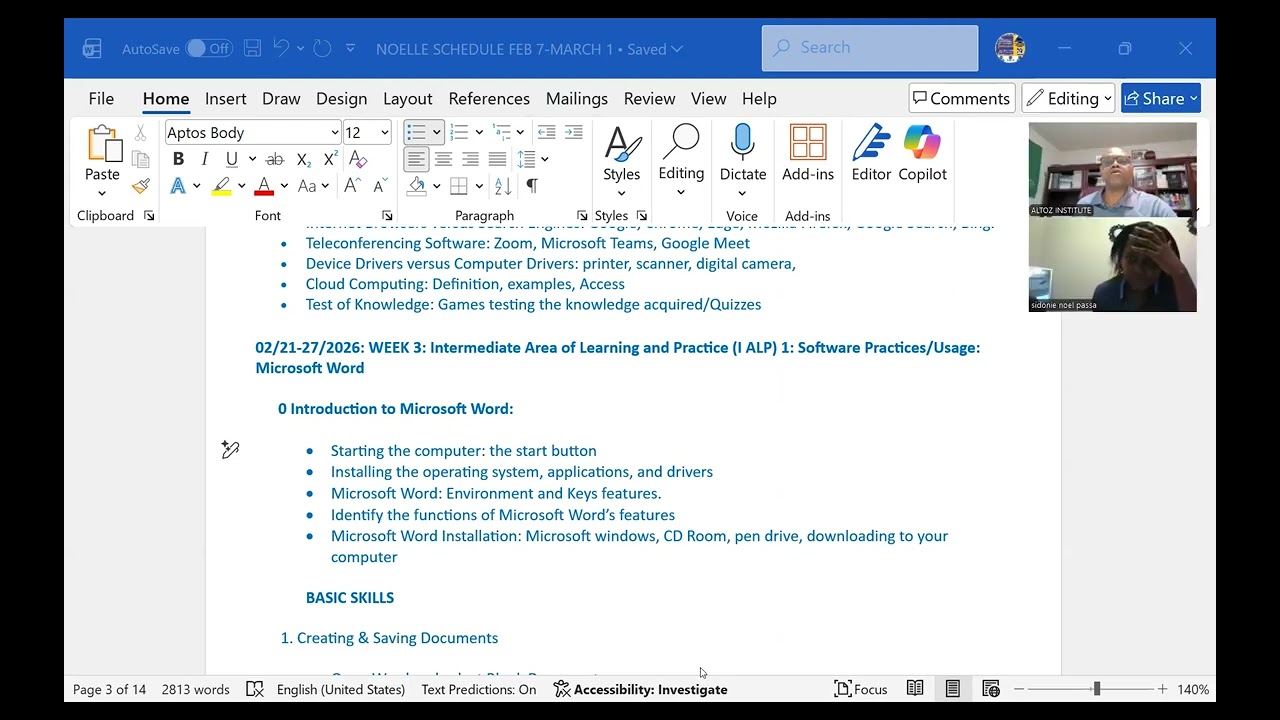Switch to the Layout tab
This screenshot has height=720, width=1280.
click(408, 98)
